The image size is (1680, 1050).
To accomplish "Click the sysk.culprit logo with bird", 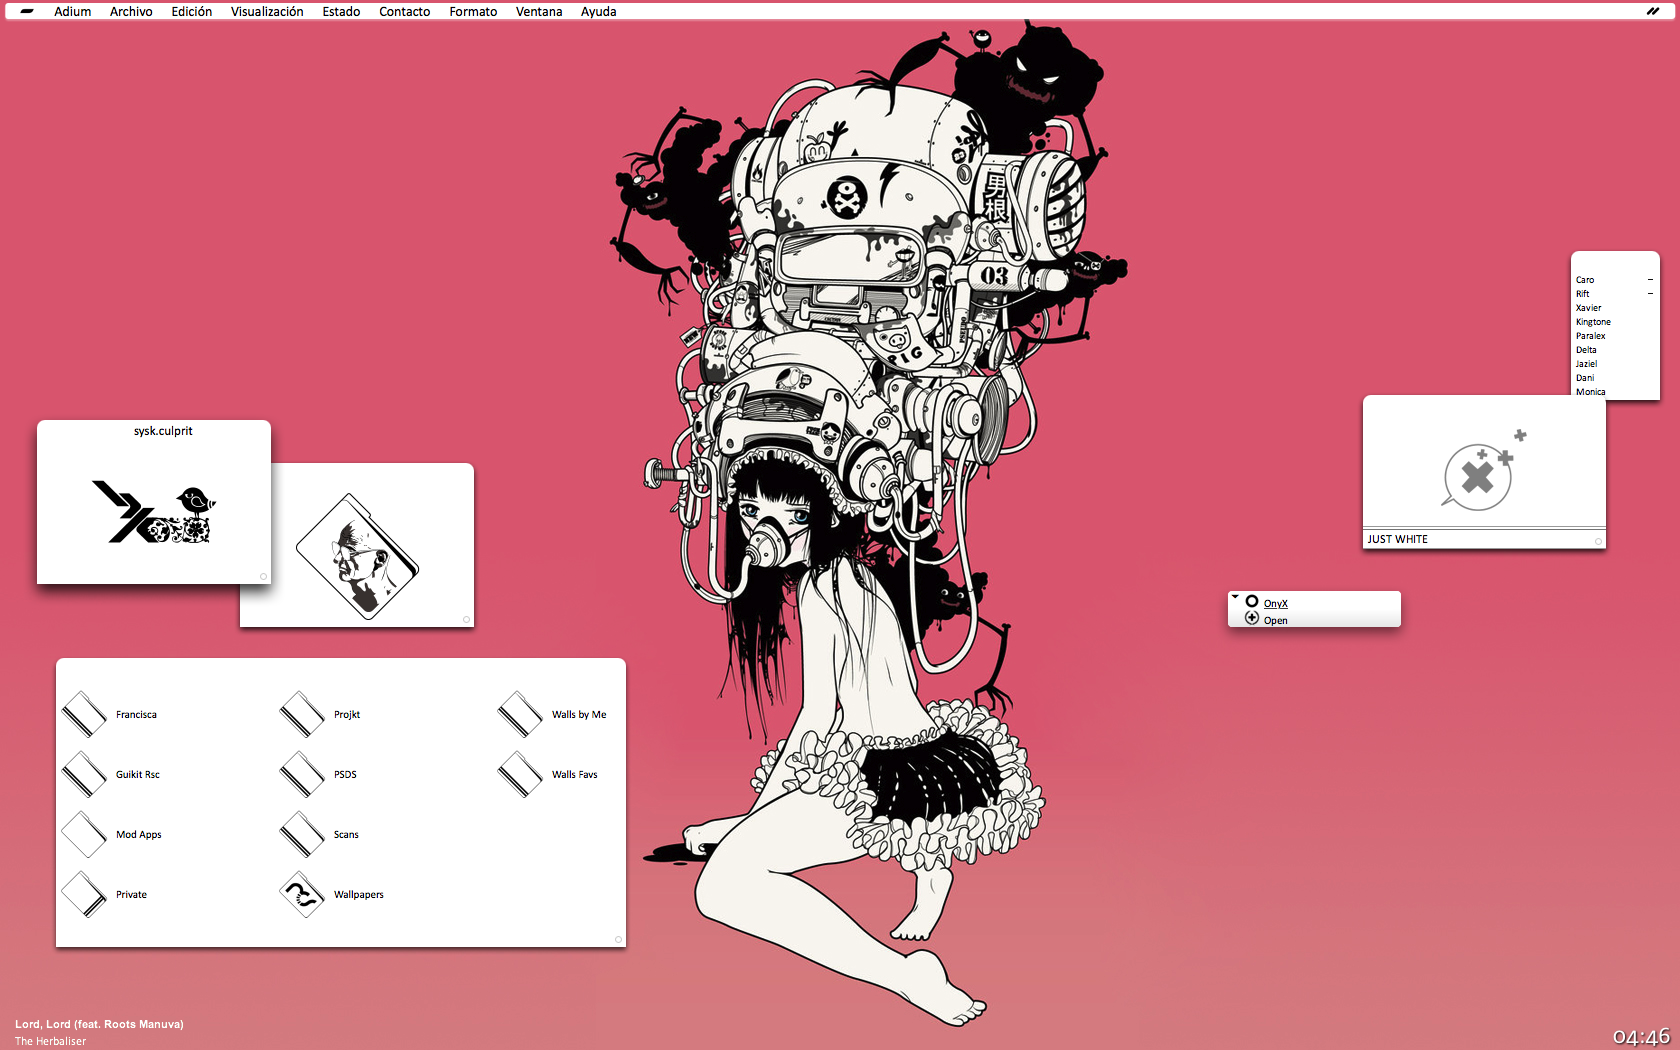I will pyautogui.click(x=154, y=512).
